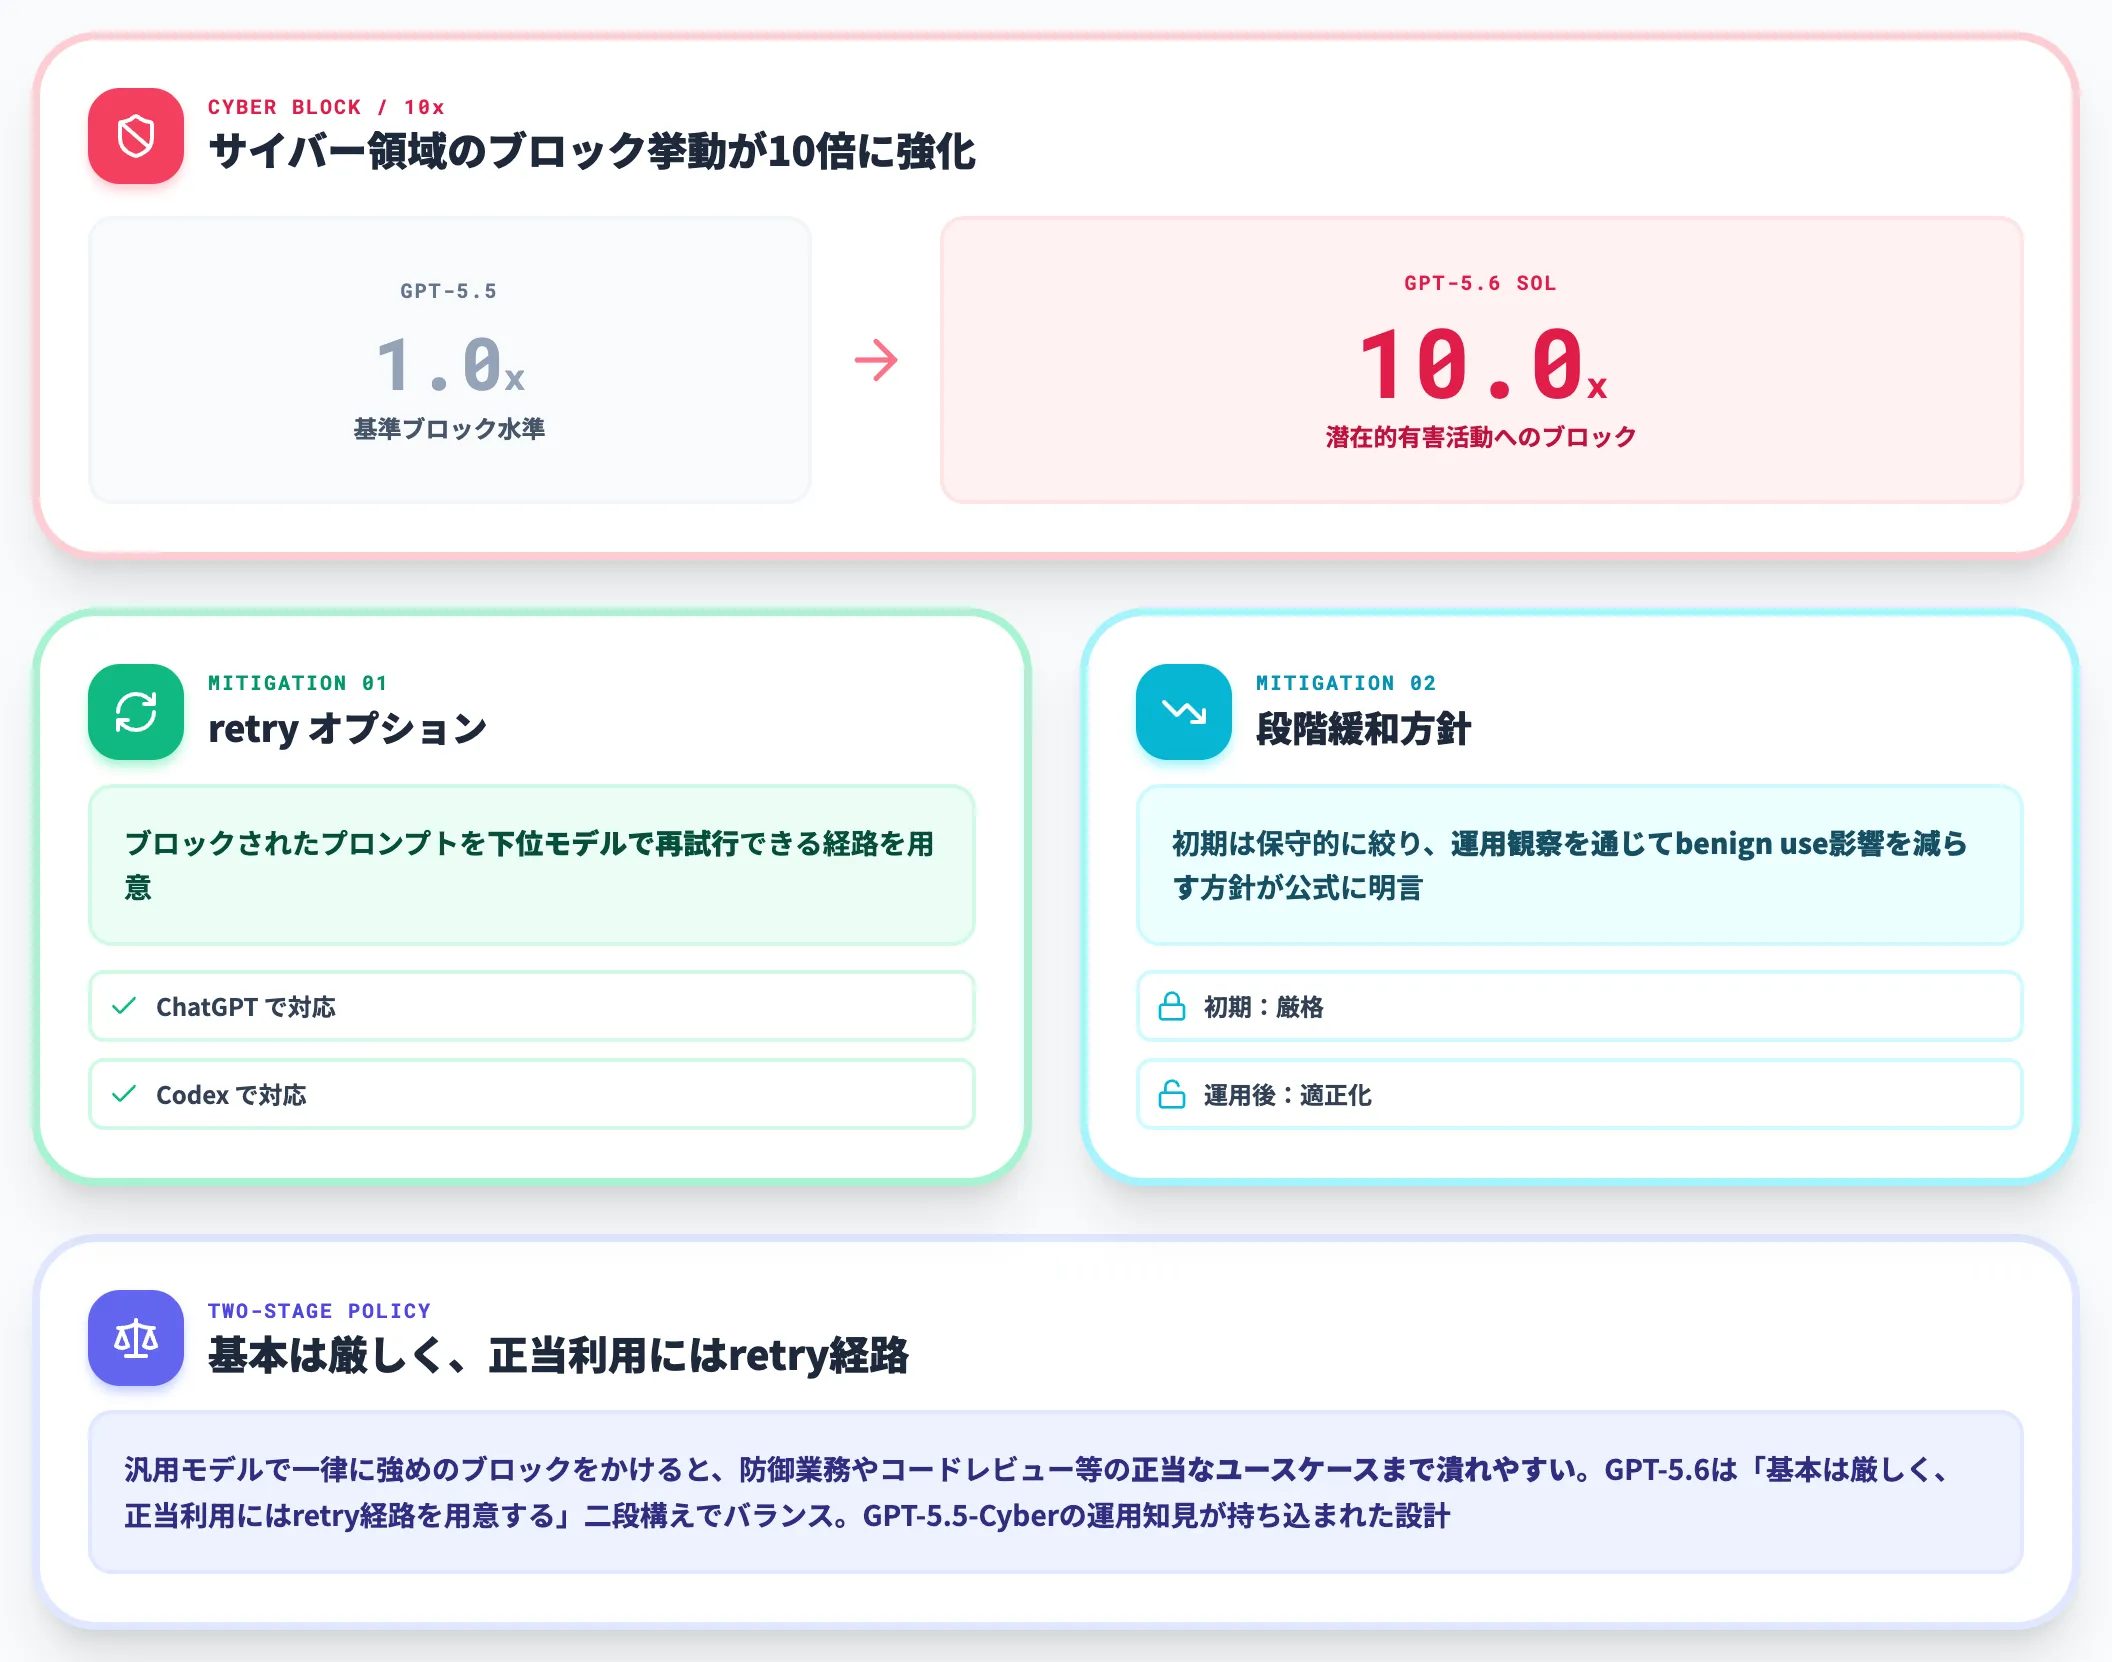Click the 潜在的有害活動へのブロック caption
This screenshot has height=1662, width=2112.
point(1481,437)
